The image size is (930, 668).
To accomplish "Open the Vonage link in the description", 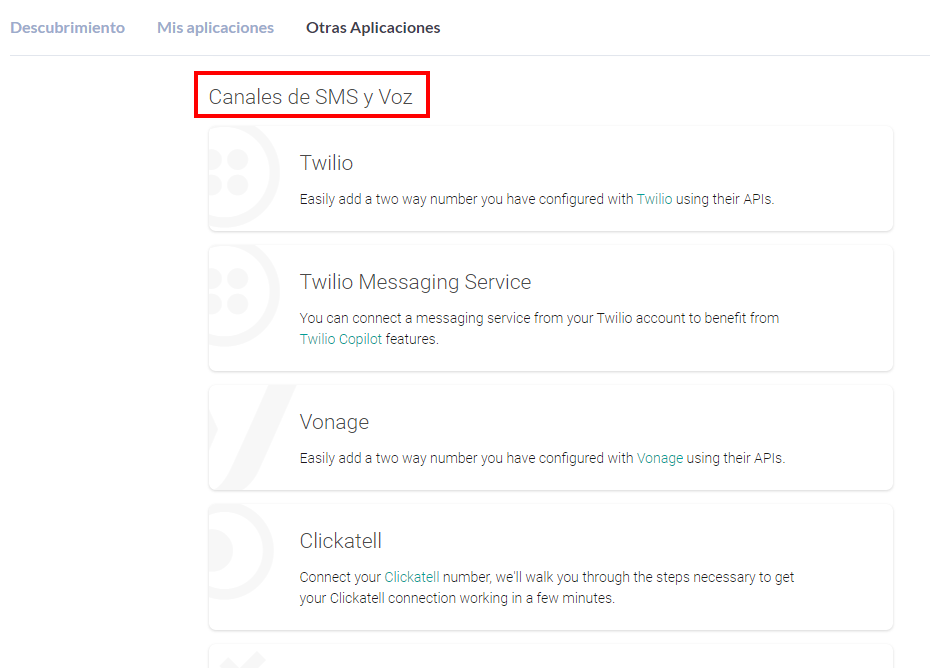I will pyautogui.click(x=660, y=459).
